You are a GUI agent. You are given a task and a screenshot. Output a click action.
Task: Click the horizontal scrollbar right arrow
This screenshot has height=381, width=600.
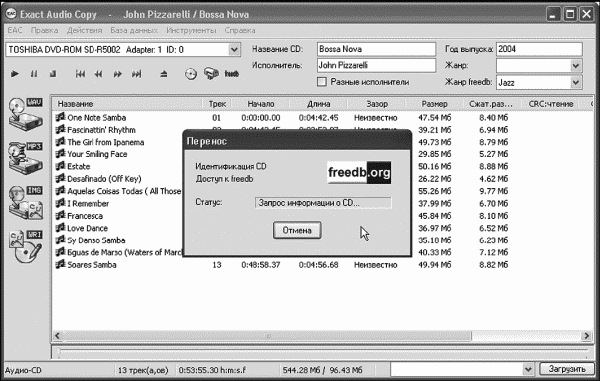point(586,336)
